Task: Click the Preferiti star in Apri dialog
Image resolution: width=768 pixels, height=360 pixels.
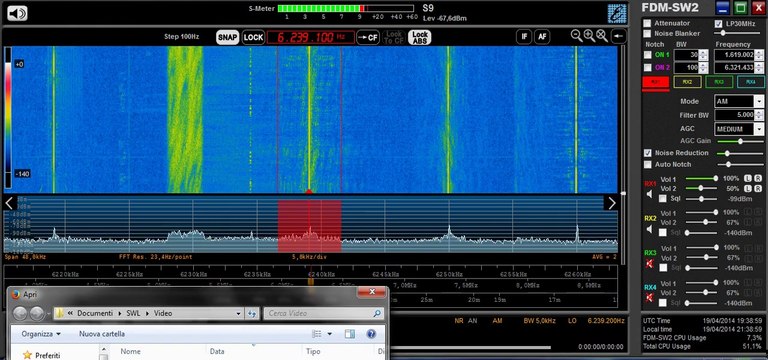Action: 27,355
